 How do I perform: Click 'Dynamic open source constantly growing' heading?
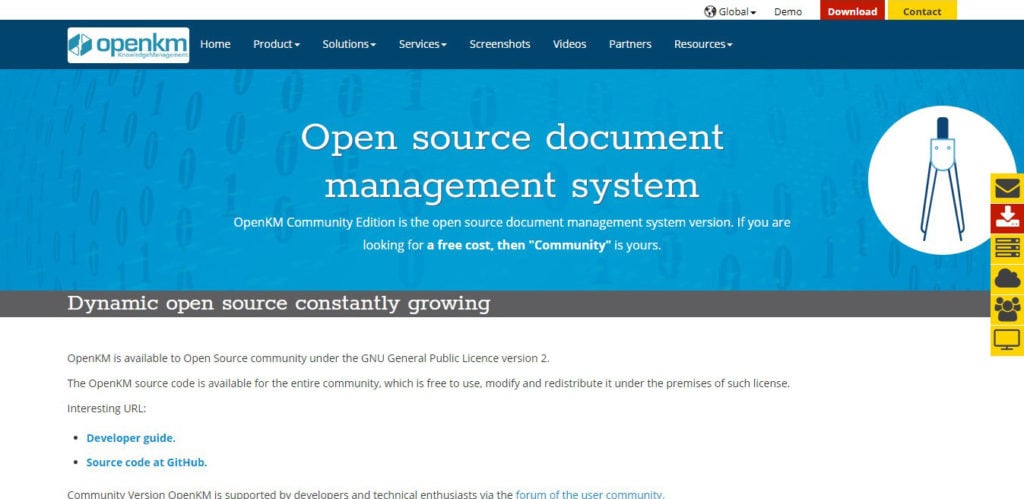coord(279,304)
